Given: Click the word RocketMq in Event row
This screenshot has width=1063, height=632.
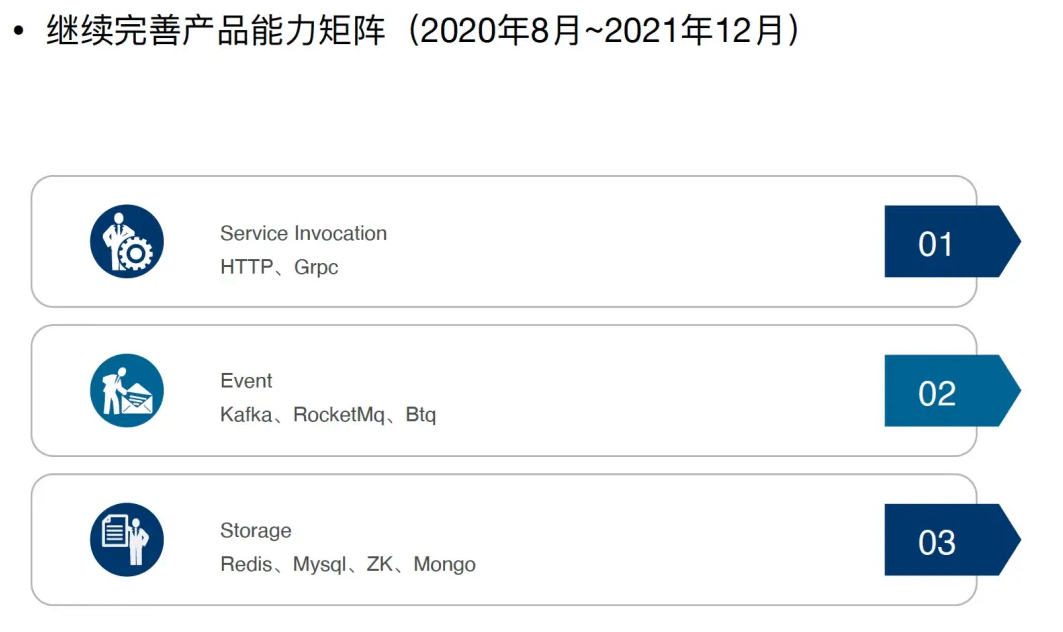Looking at the screenshot, I should click(339, 414).
